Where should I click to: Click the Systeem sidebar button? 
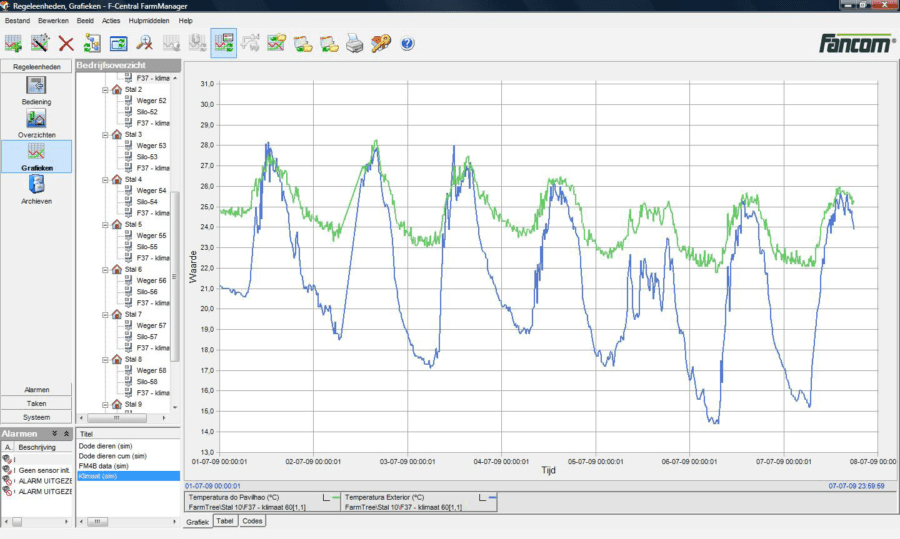[x=36, y=417]
